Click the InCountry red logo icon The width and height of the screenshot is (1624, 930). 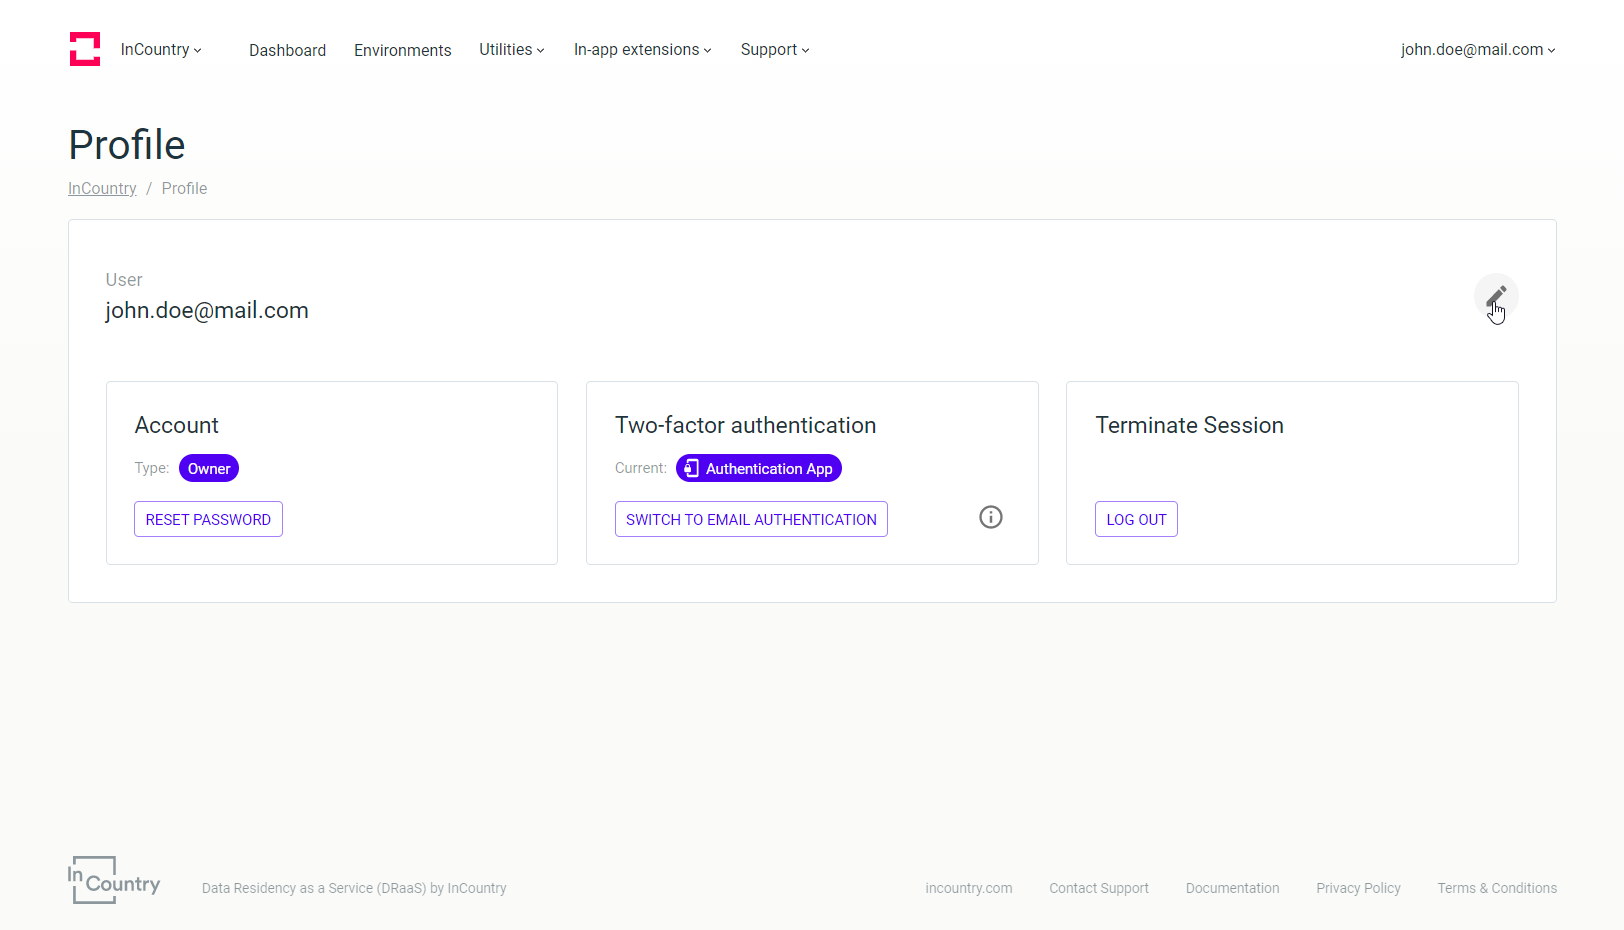(85, 49)
